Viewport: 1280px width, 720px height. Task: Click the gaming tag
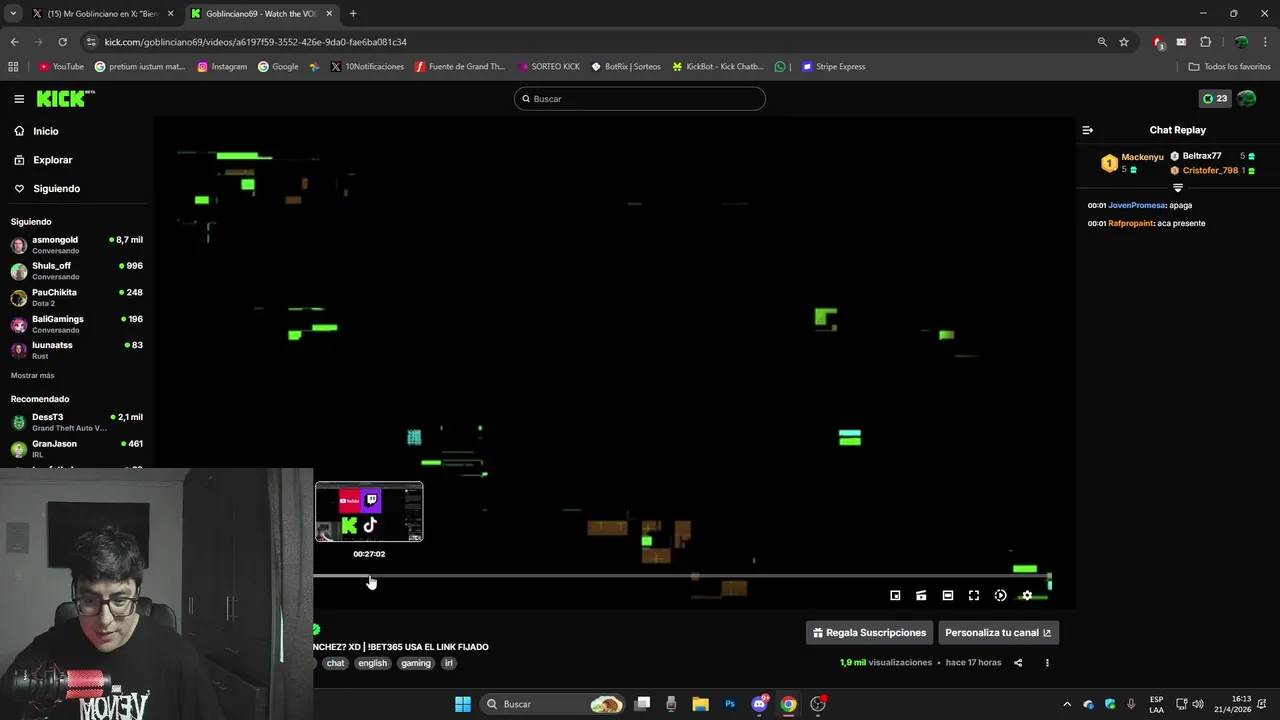tap(416, 663)
